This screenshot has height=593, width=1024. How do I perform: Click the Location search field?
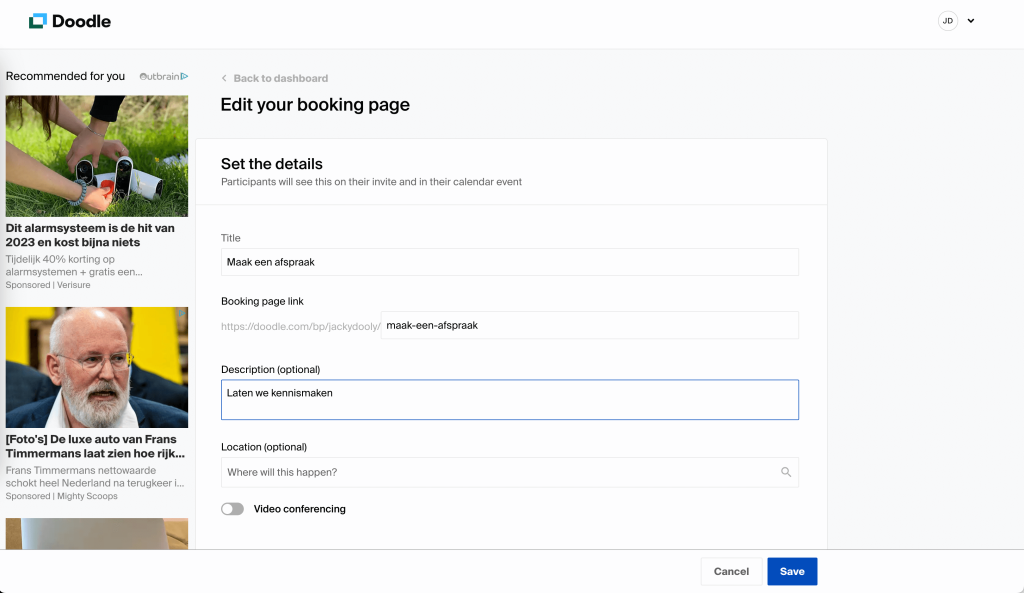(x=499, y=472)
